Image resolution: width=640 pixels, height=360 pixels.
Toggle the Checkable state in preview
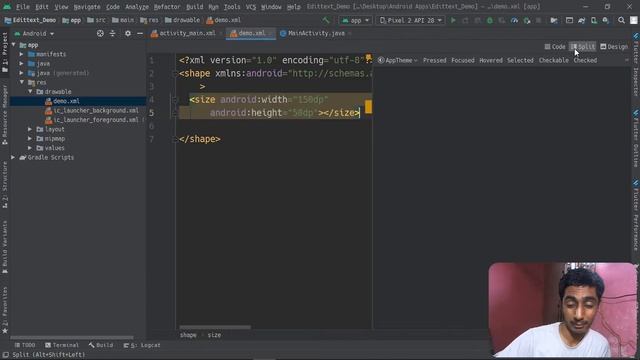pos(553,60)
